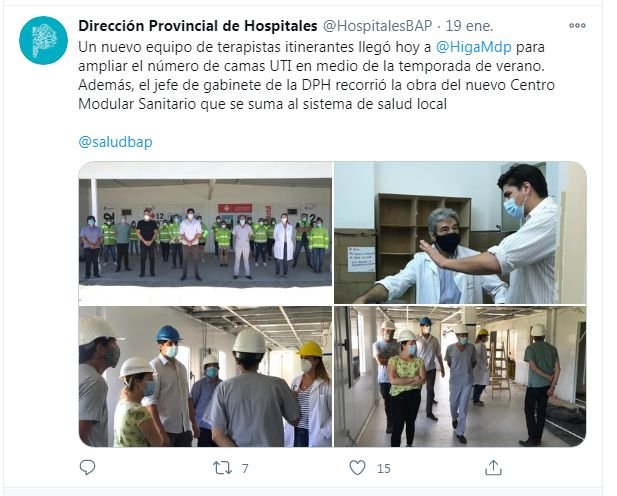
Task: Click the retweet count 7
Action: [245, 468]
